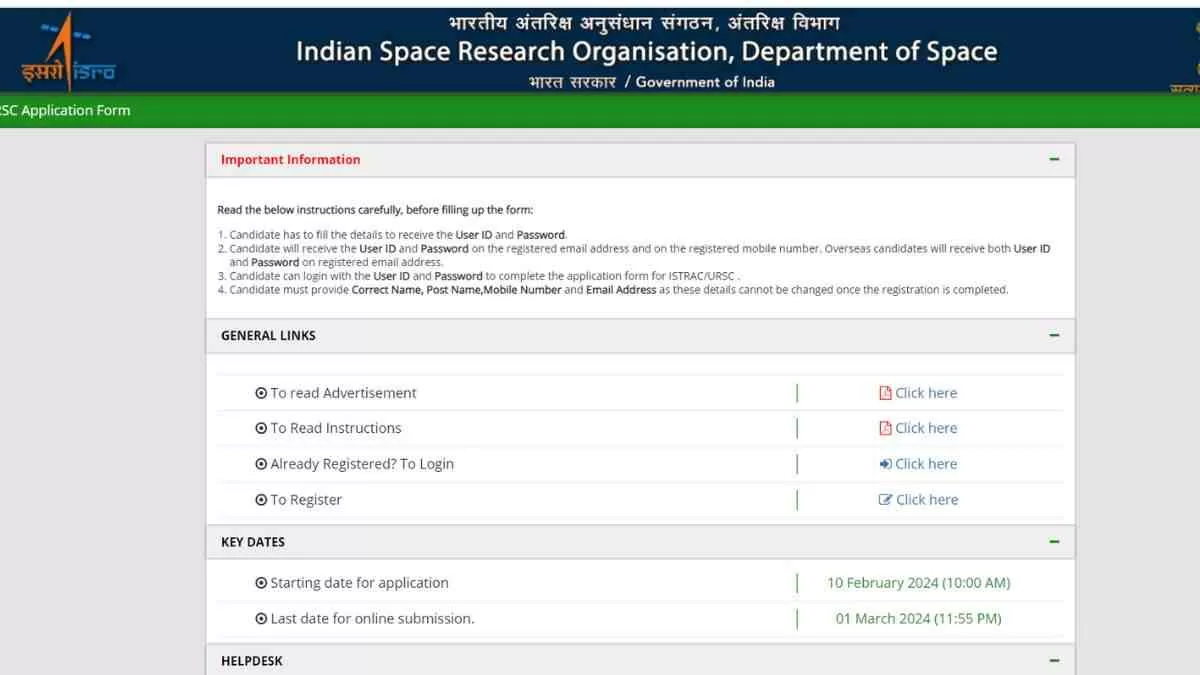Click PDF icon in Advertisement row
This screenshot has width=1200, height=675.
(x=885, y=393)
